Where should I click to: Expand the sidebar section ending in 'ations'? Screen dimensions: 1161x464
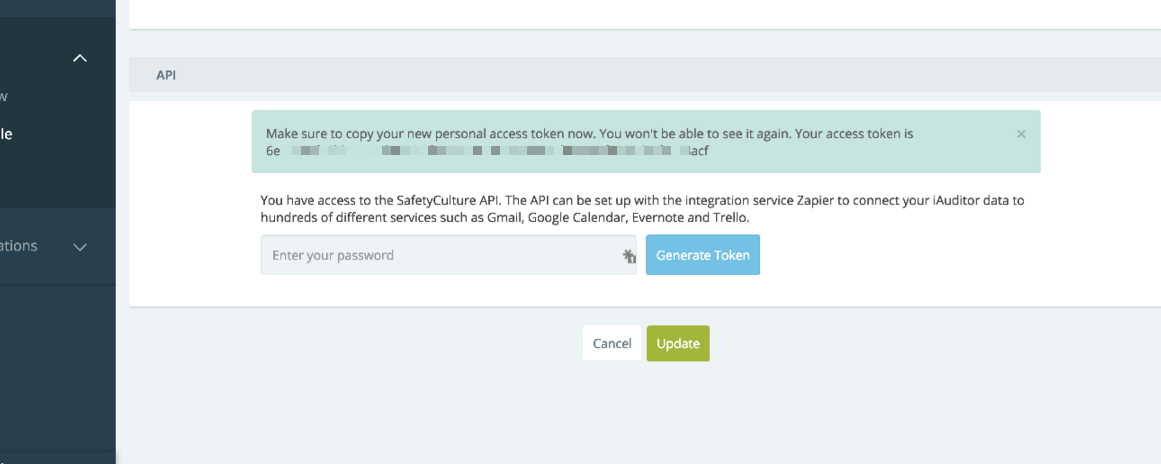pos(80,246)
